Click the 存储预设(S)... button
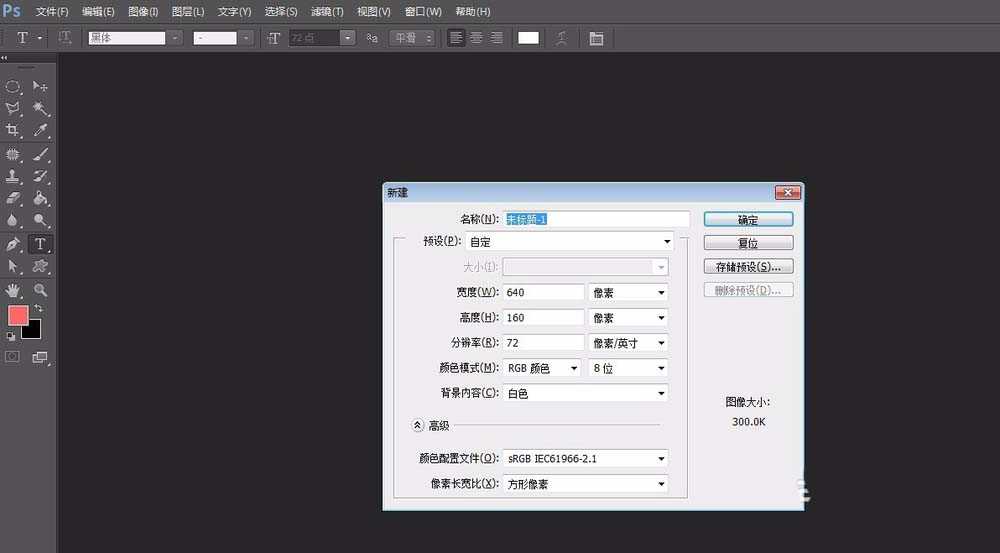 pyautogui.click(x=748, y=267)
